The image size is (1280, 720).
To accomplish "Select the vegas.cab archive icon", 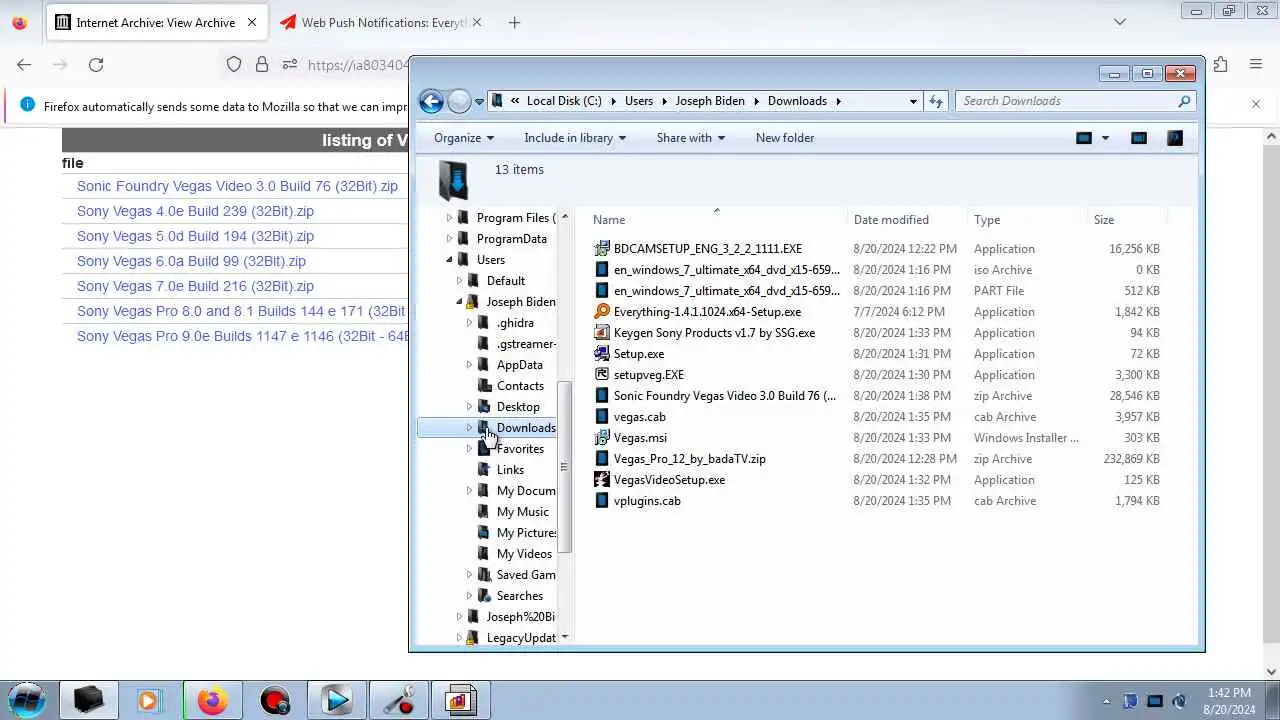I will (x=602, y=417).
